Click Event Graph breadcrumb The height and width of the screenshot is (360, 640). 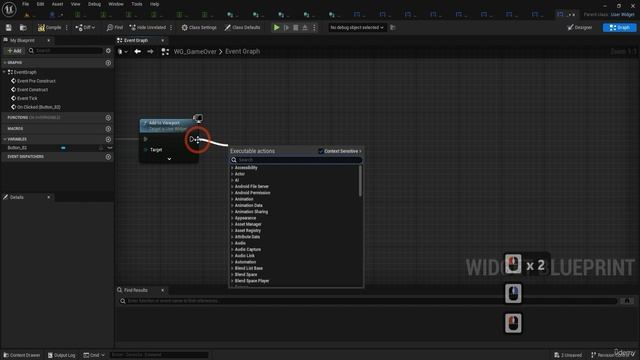242,51
